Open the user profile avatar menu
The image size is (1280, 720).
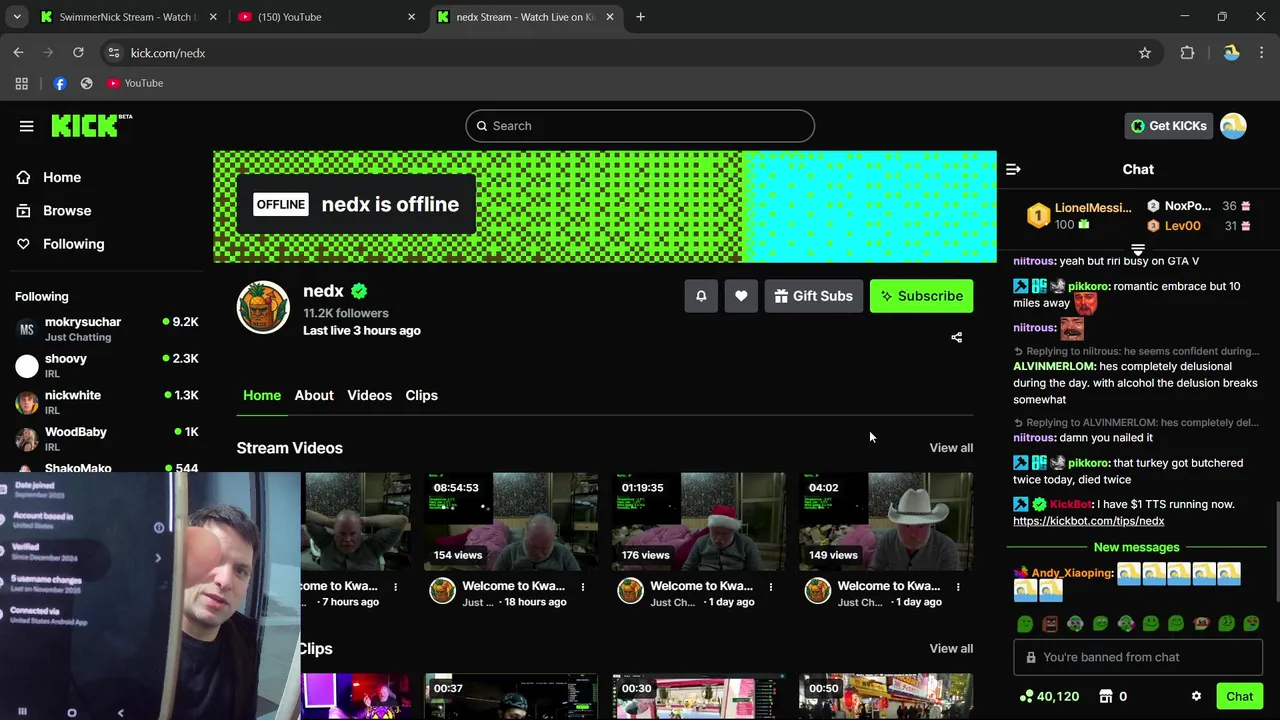1233,126
